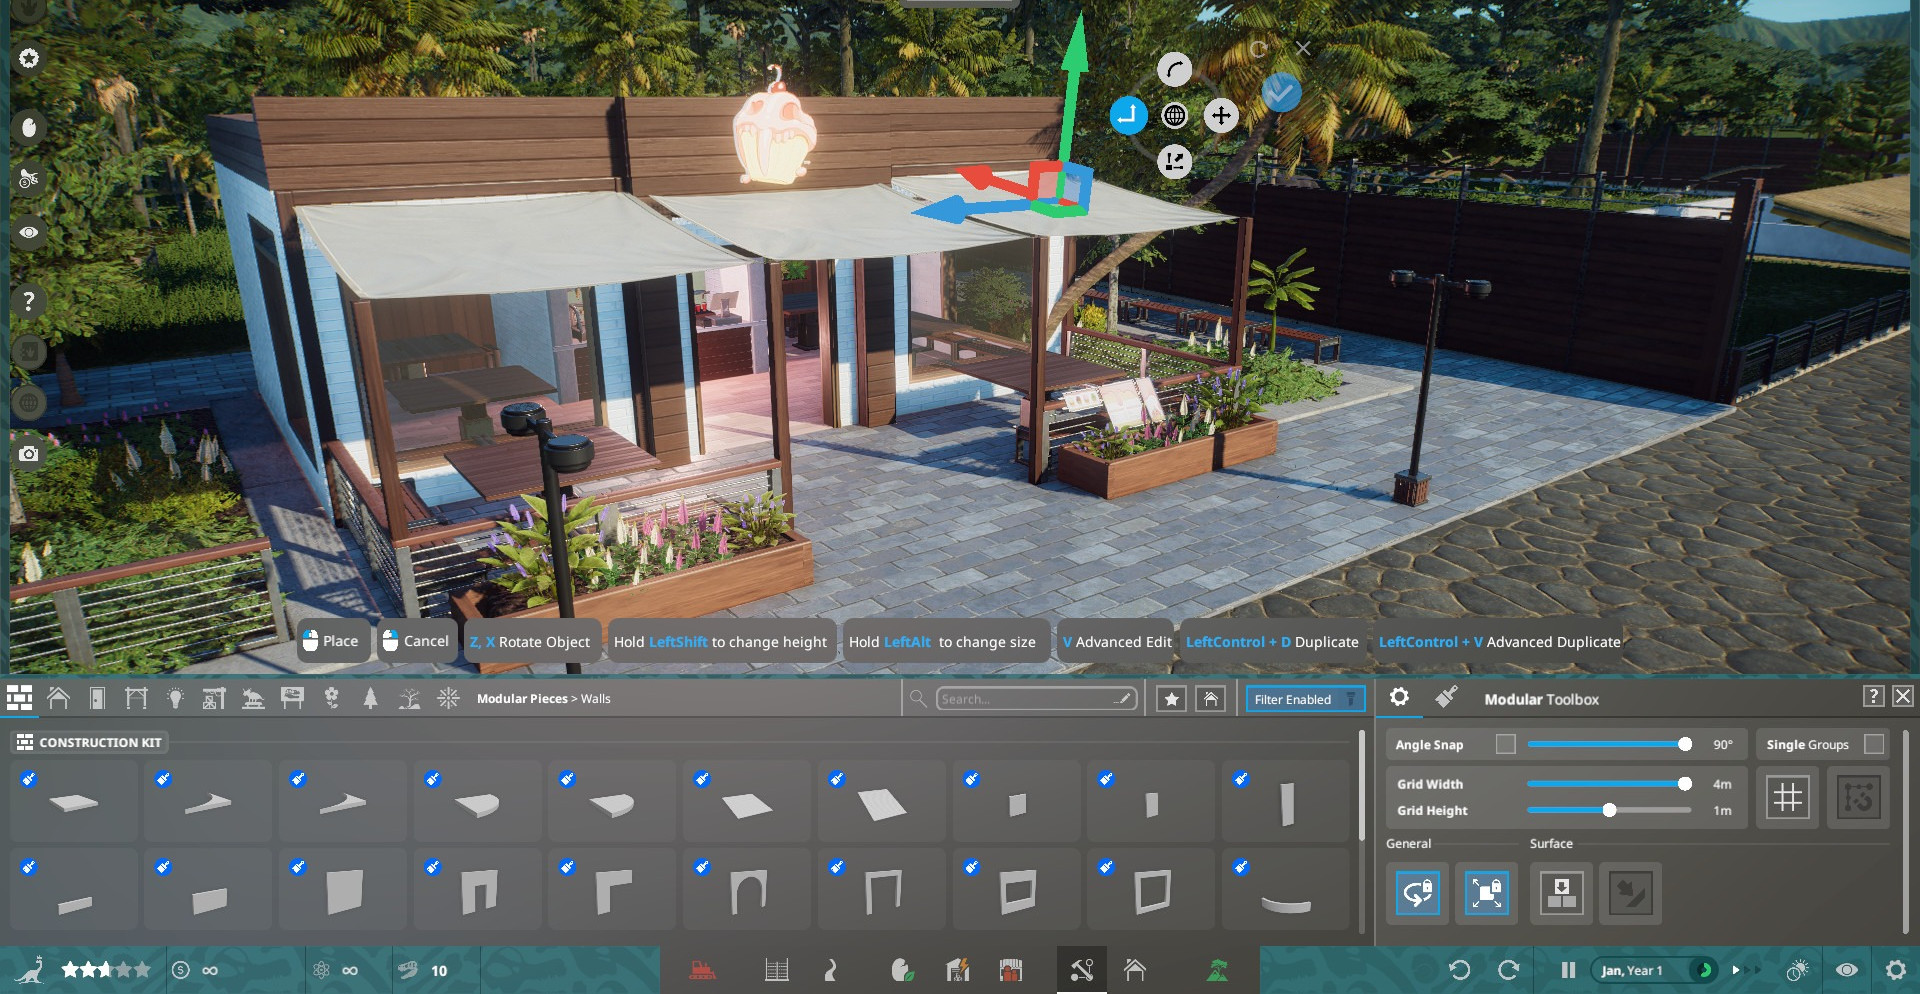Switch to the scale gizmo tool

click(1174, 161)
